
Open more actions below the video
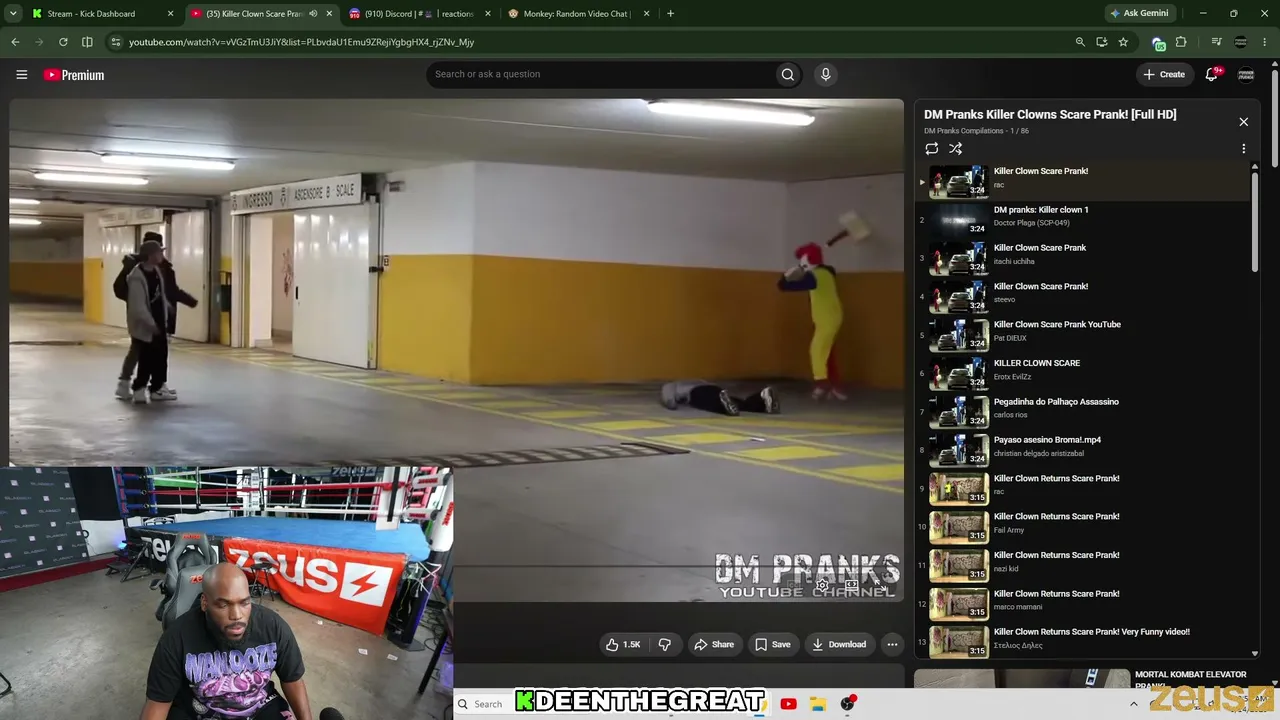point(892,645)
